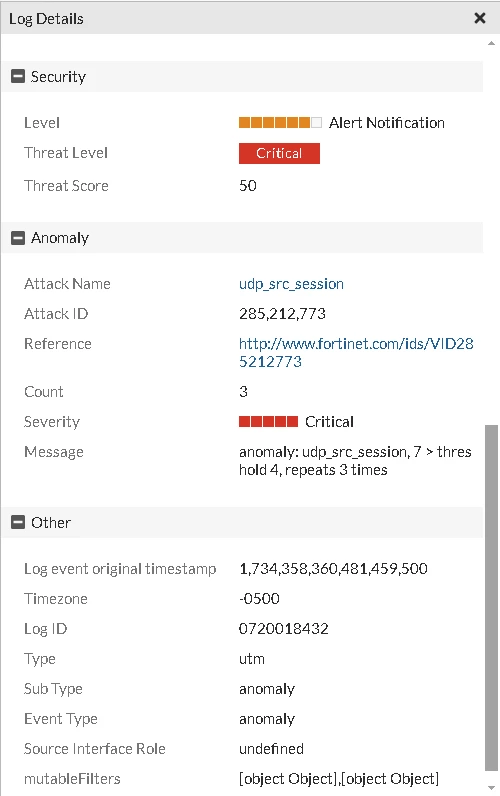
Task: Collapse the Security section minus icon
Action: point(18,77)
